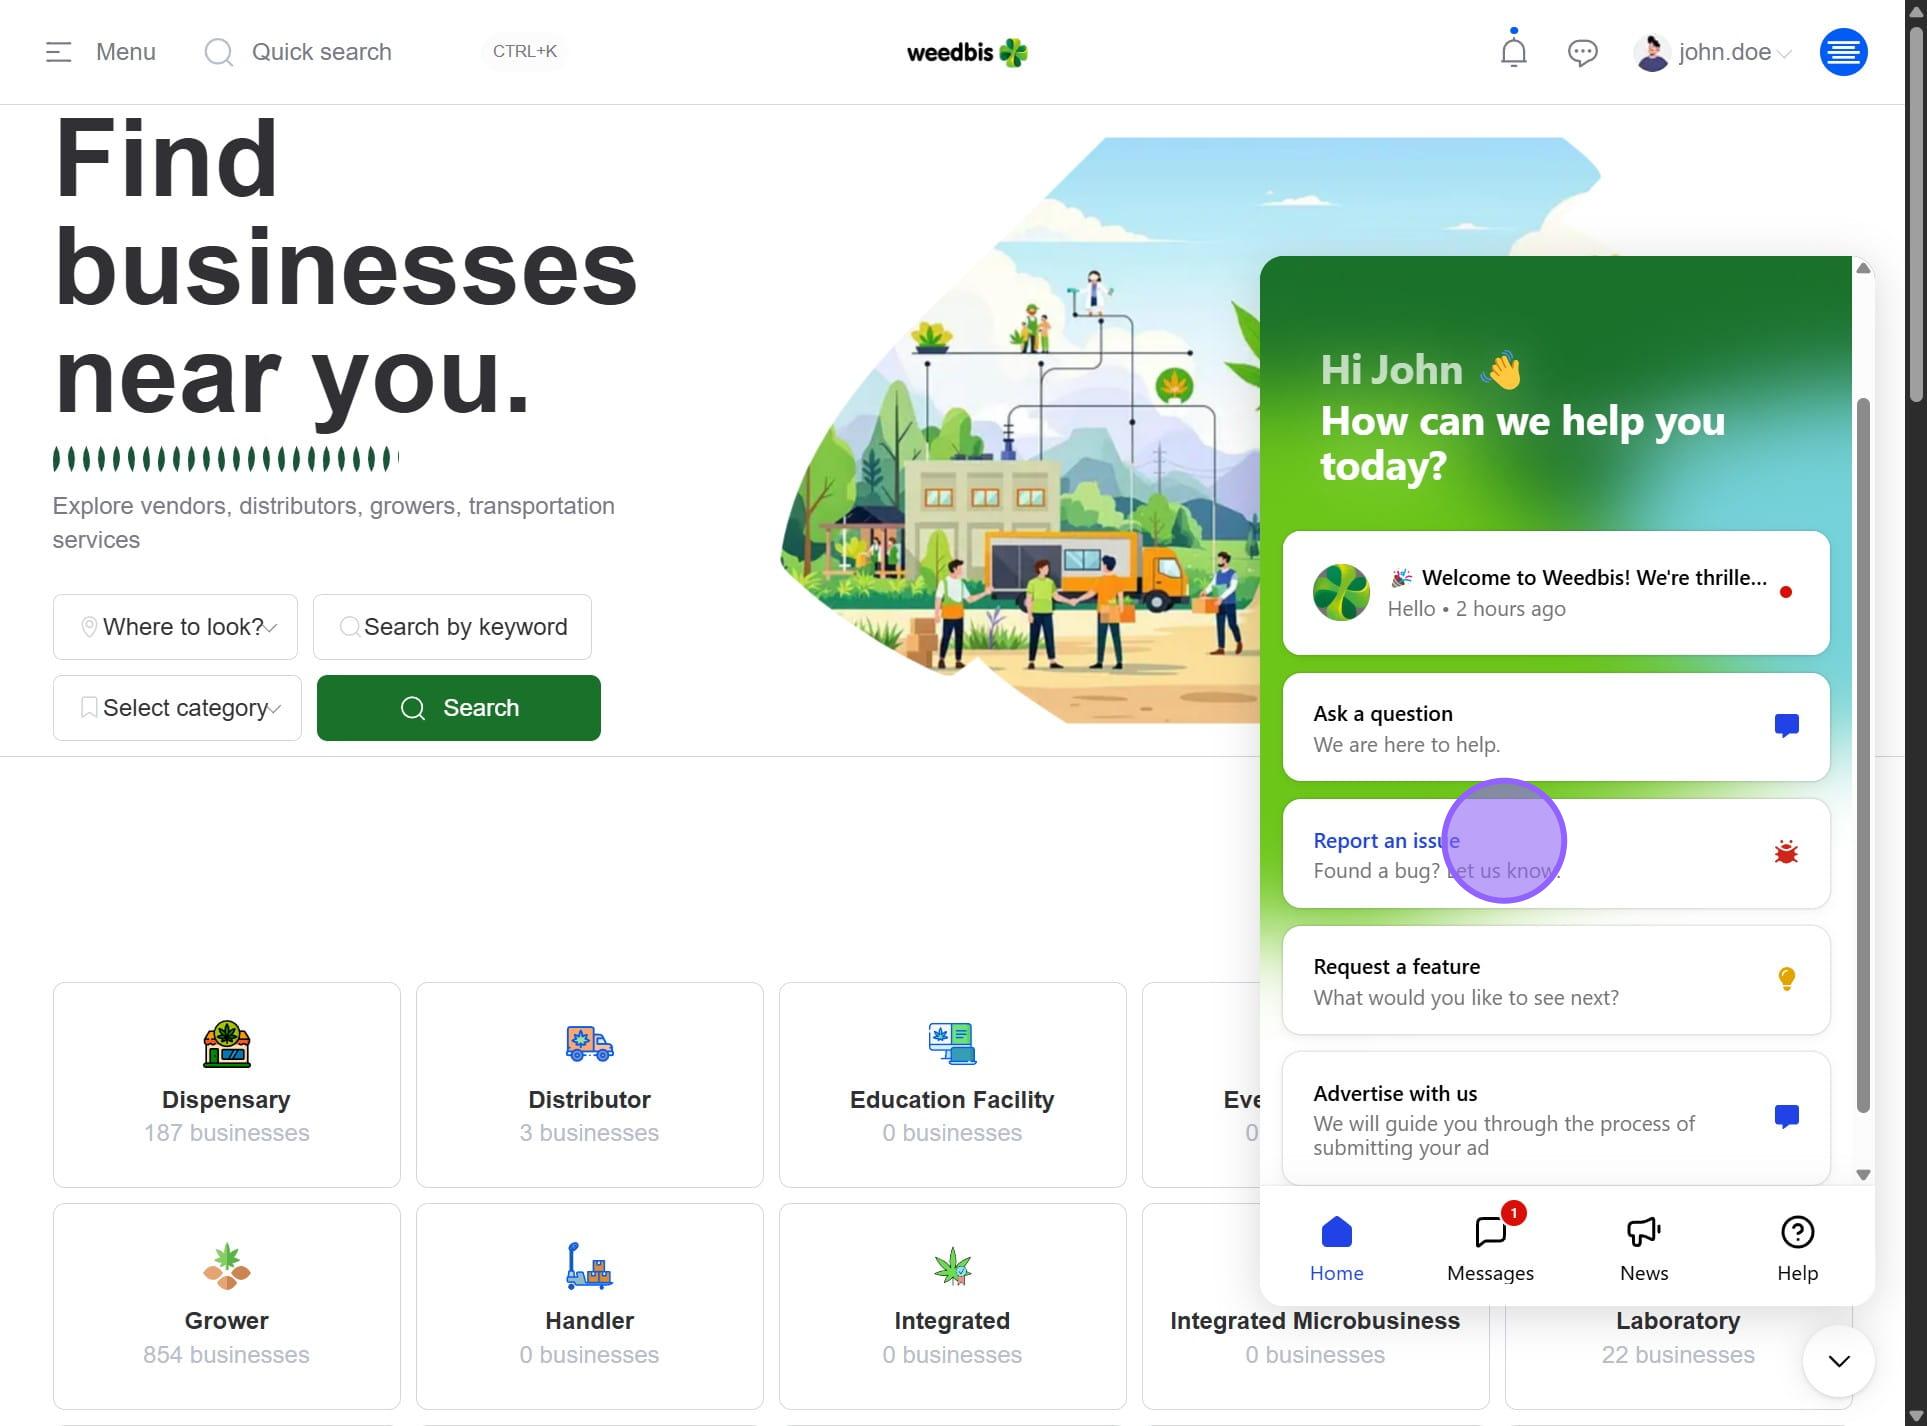Expand the Where to look dropdown

(175, 627)
